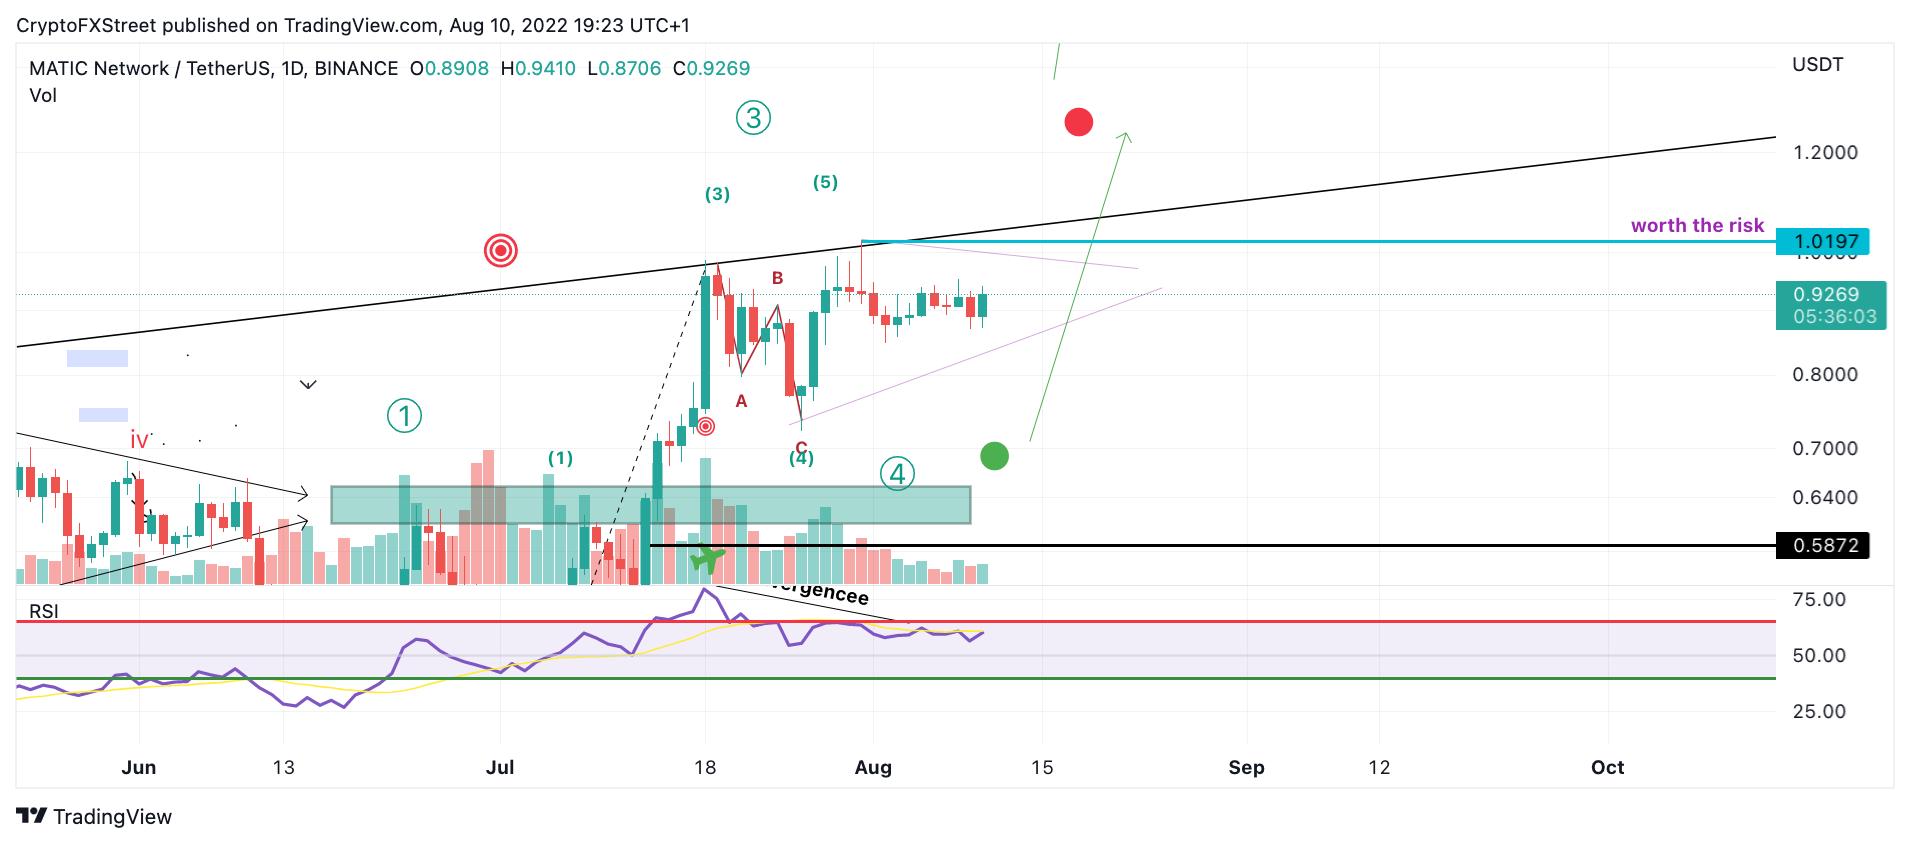Click the 13 date label
1910x844 pixels.
click(284, 767)
